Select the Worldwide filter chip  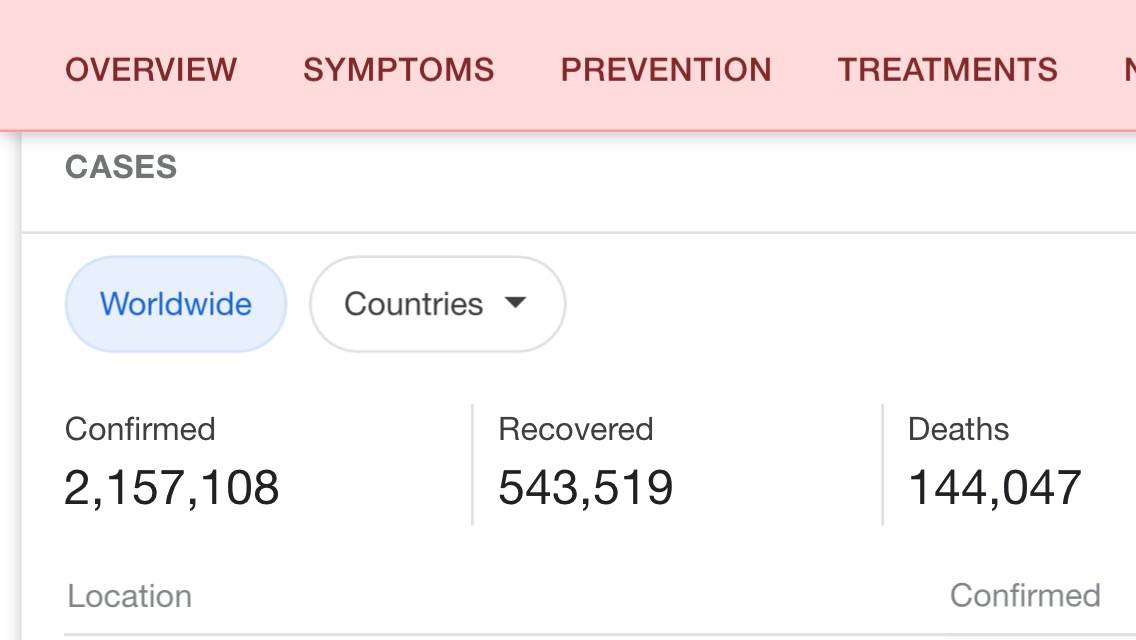click(x=176, y=304)
